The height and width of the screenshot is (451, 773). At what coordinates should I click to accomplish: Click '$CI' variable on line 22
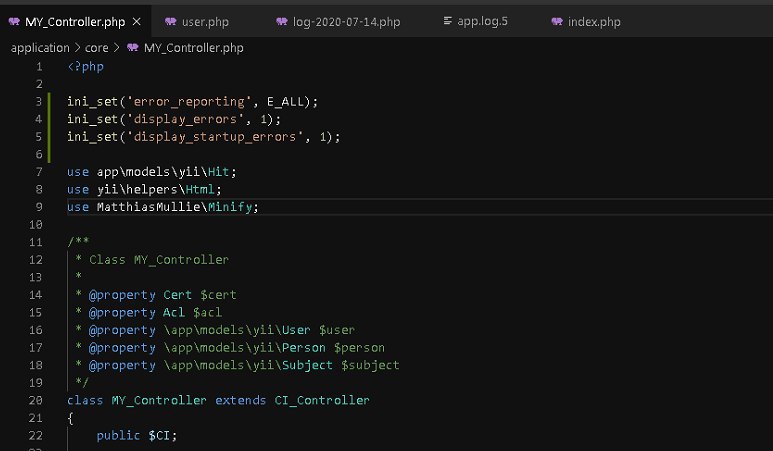[x=159, y=436]
